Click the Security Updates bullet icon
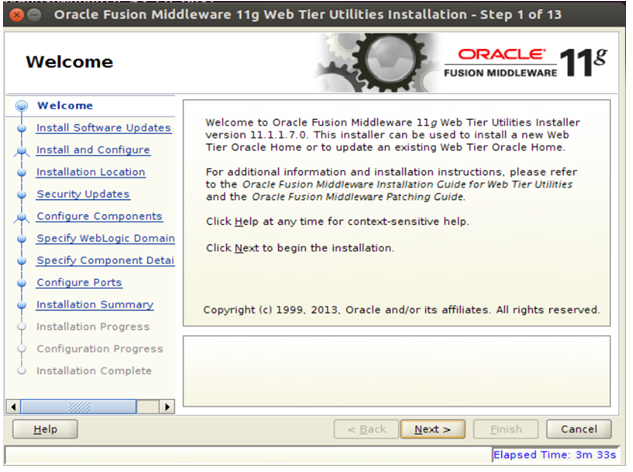This screenshot has height=472, width=633. pyautogui.click(x=22, y=195)
